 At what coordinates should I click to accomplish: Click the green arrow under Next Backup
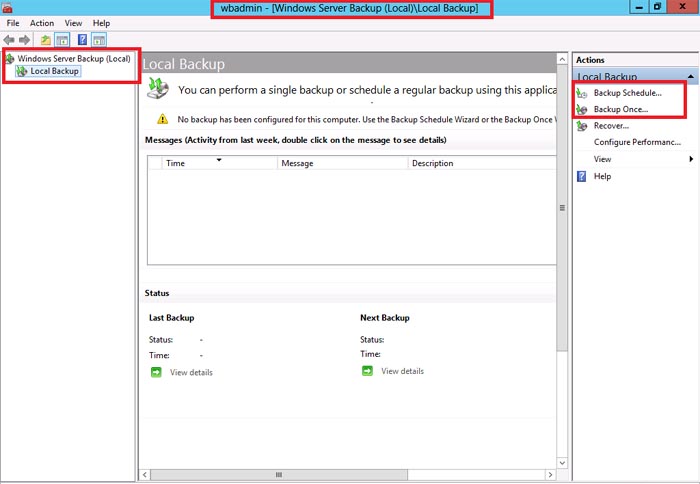click(367, 371)
